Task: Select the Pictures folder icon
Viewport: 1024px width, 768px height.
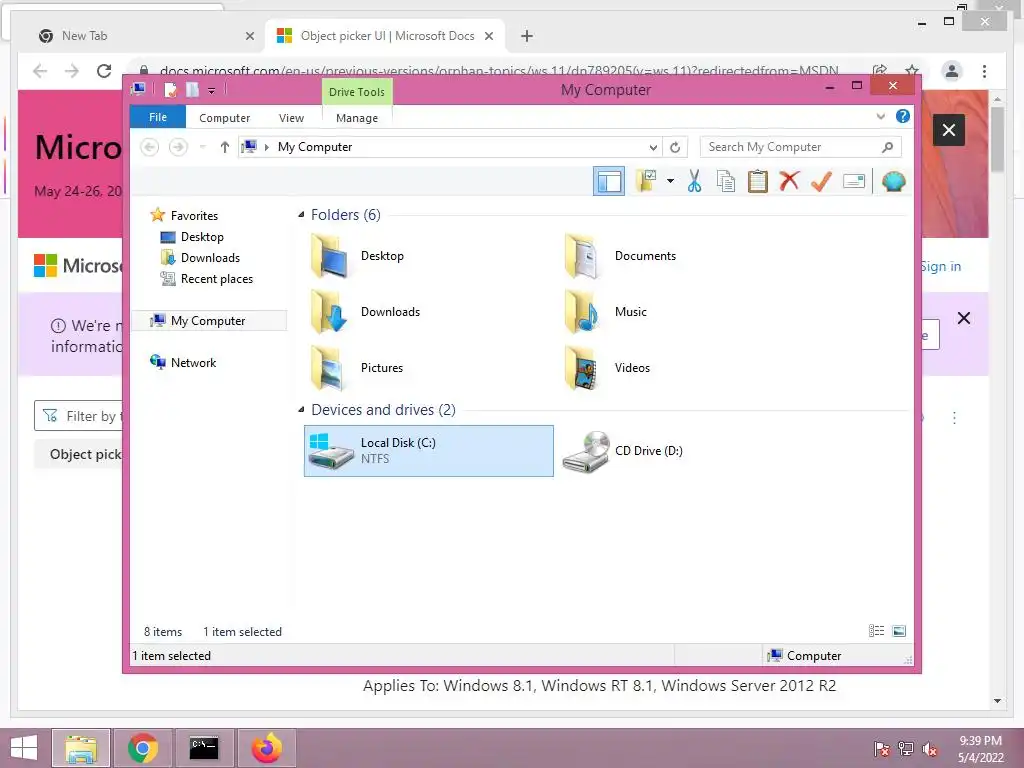Action: pyautogui.click(x=328, y=368)
